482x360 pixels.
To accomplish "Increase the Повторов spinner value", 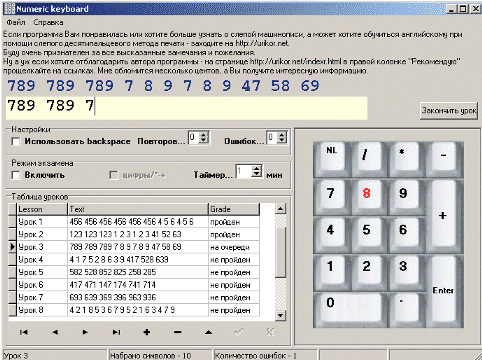I will (x=204, y=134).
